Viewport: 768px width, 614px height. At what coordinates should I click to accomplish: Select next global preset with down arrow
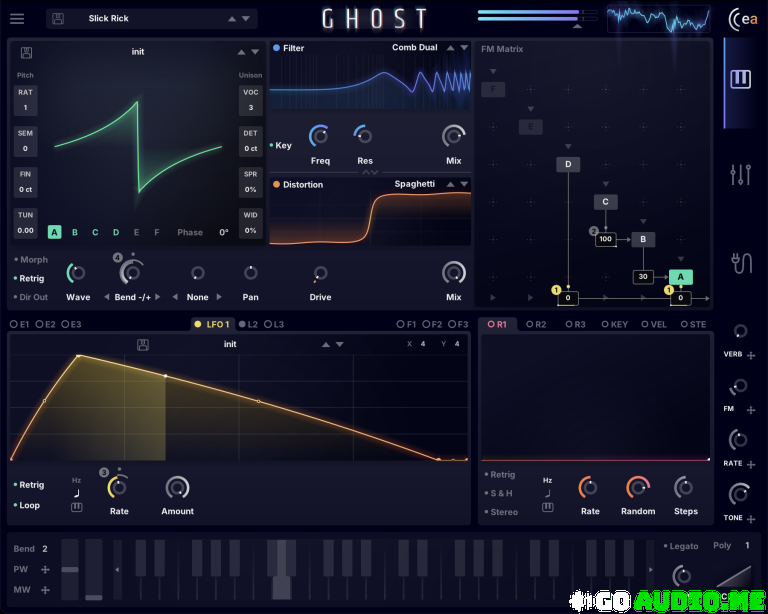pyautogui.click(x=246, y=19)
